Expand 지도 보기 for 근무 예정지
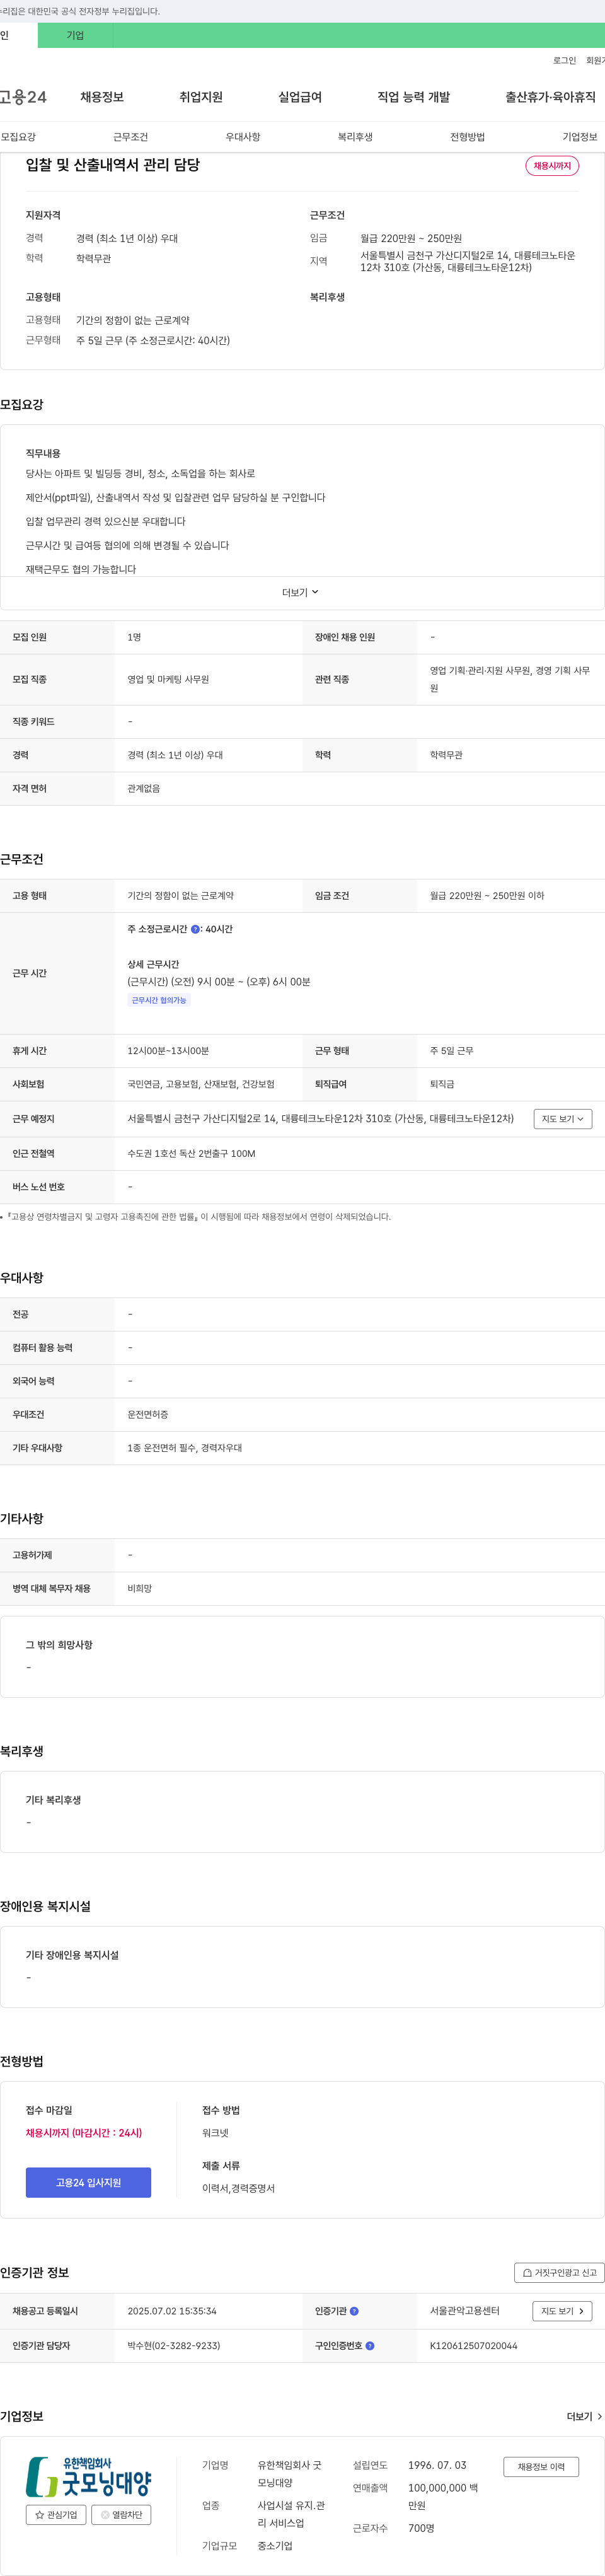 [x=562, y=1119]
